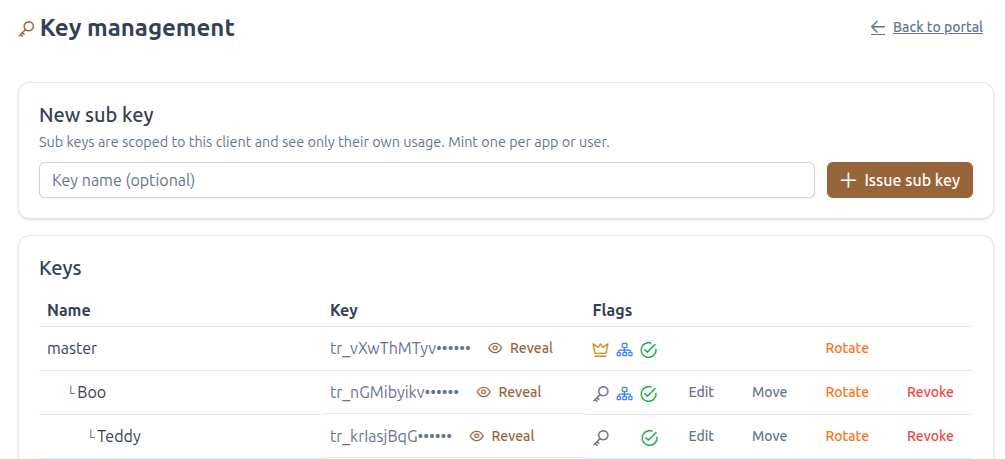Rotate the Boo sub key
This screenshot has height=459, width=1005.
(847, 392)
